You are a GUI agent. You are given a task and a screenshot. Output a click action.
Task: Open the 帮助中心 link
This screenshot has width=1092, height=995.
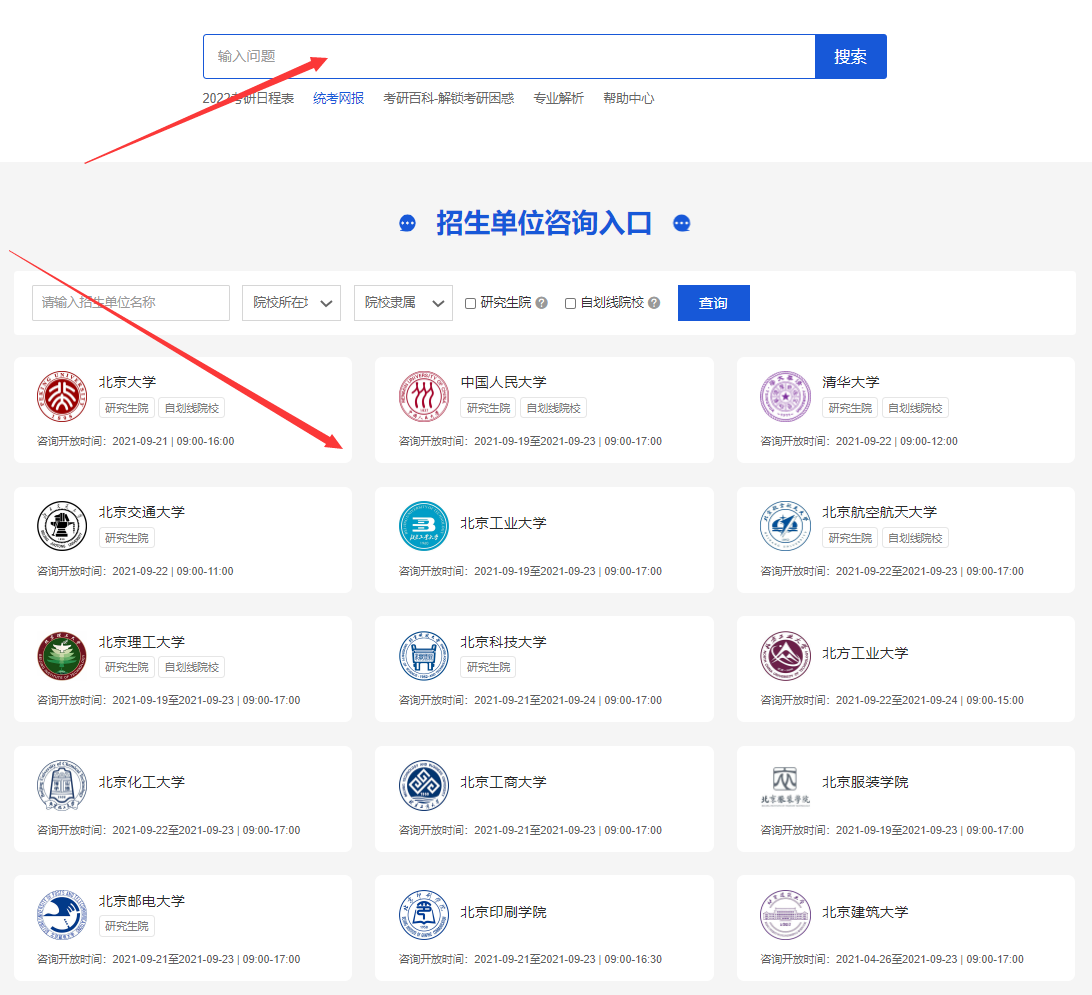(628, 98)
